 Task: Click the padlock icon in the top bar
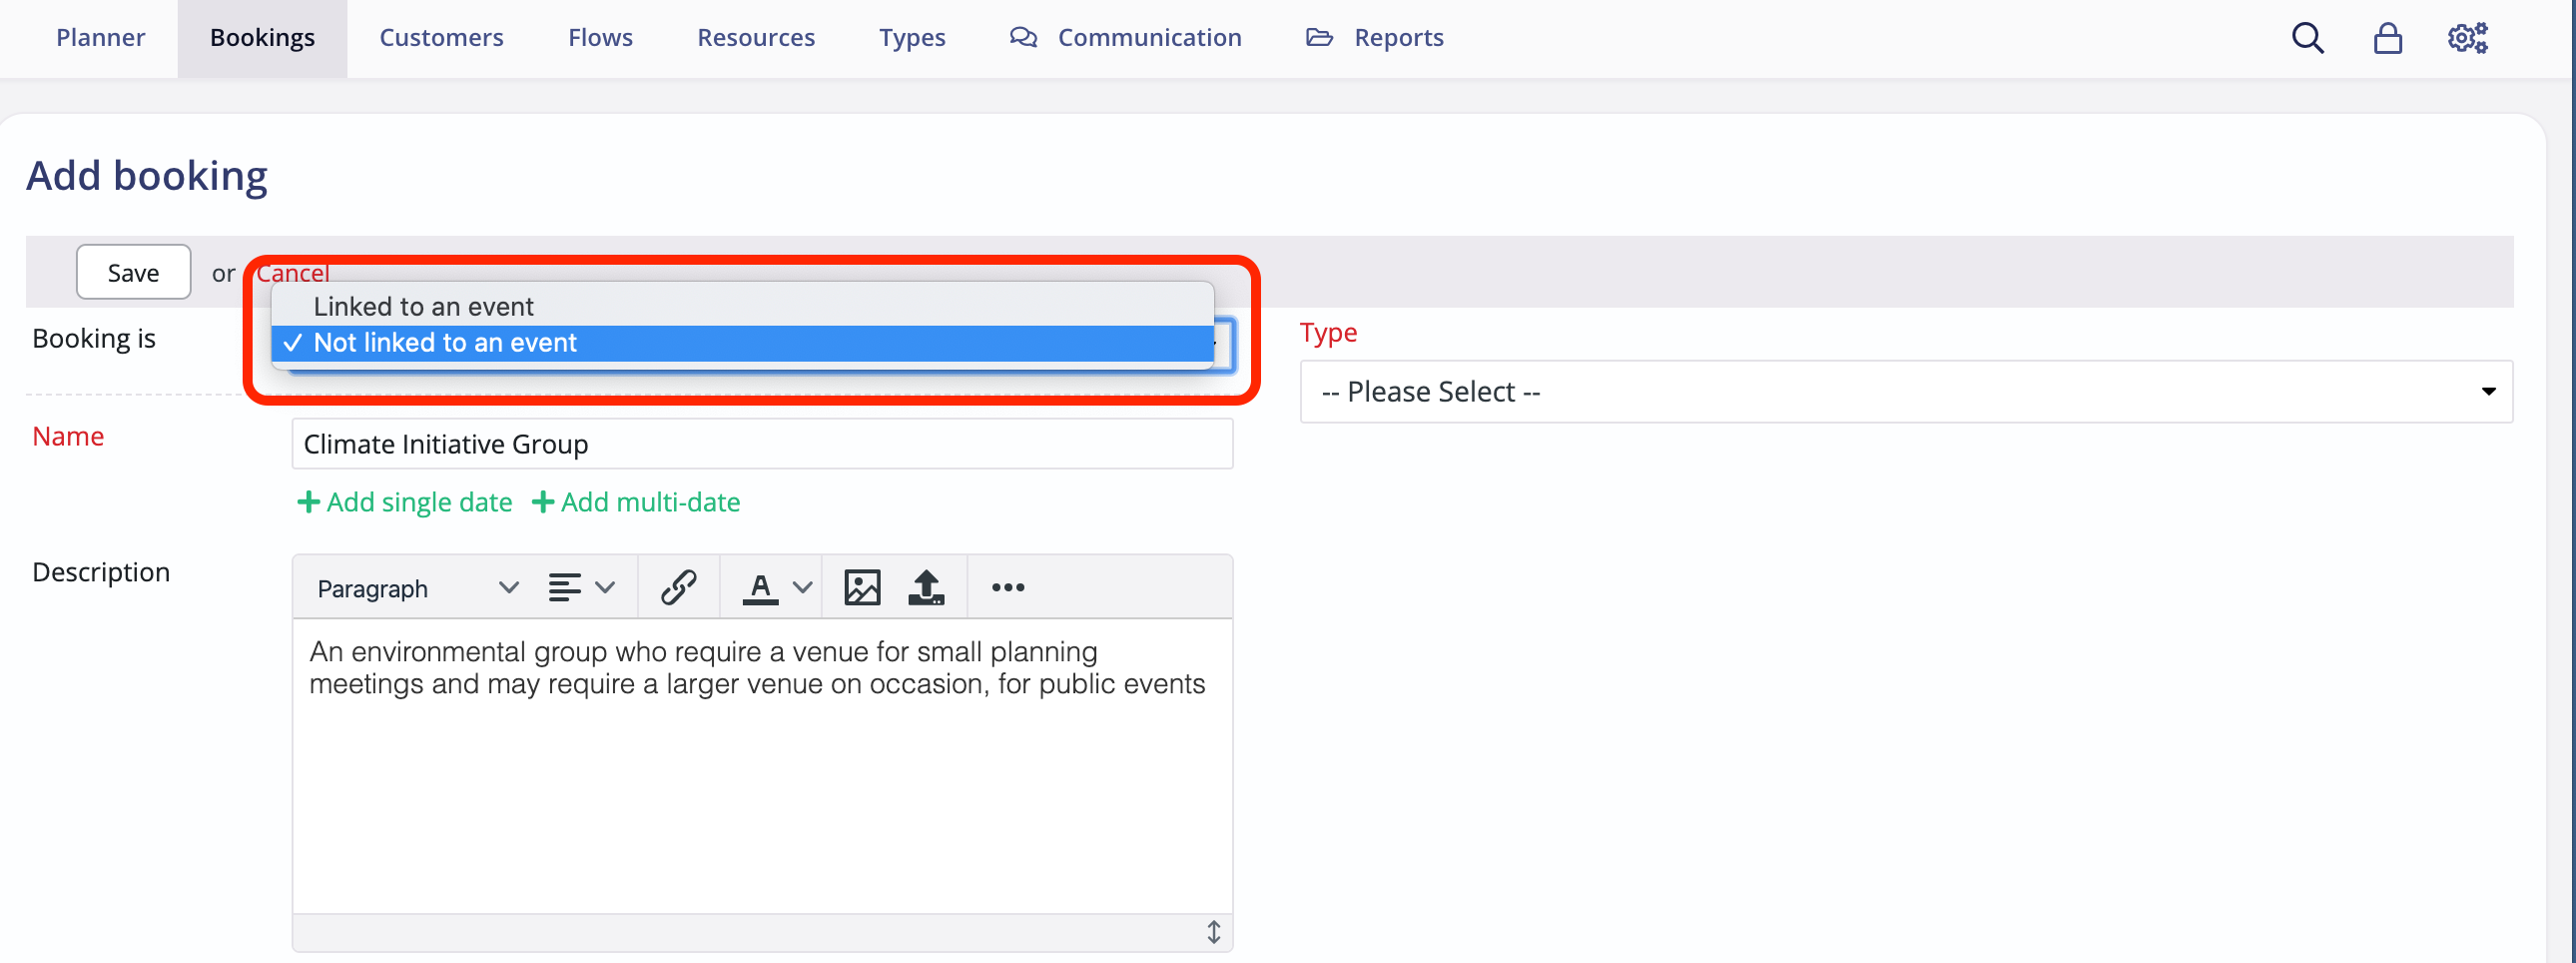(2388, 37)
